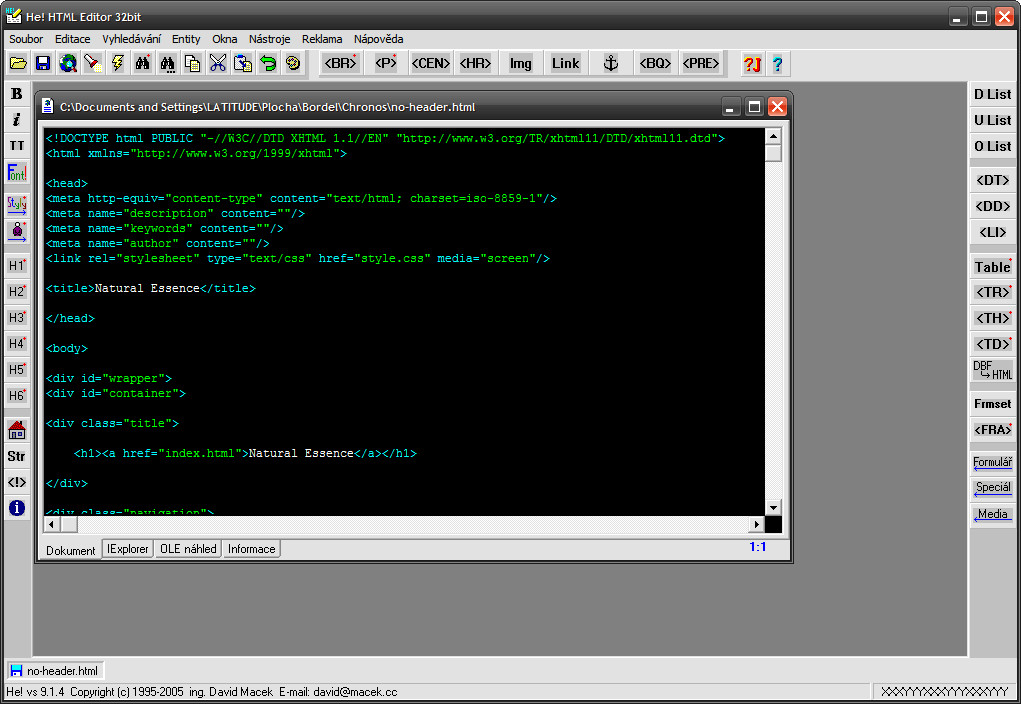Screen dimensions: 1021x704
Task: Select the no-header.html document button at bottom
Action: [55, 671]
